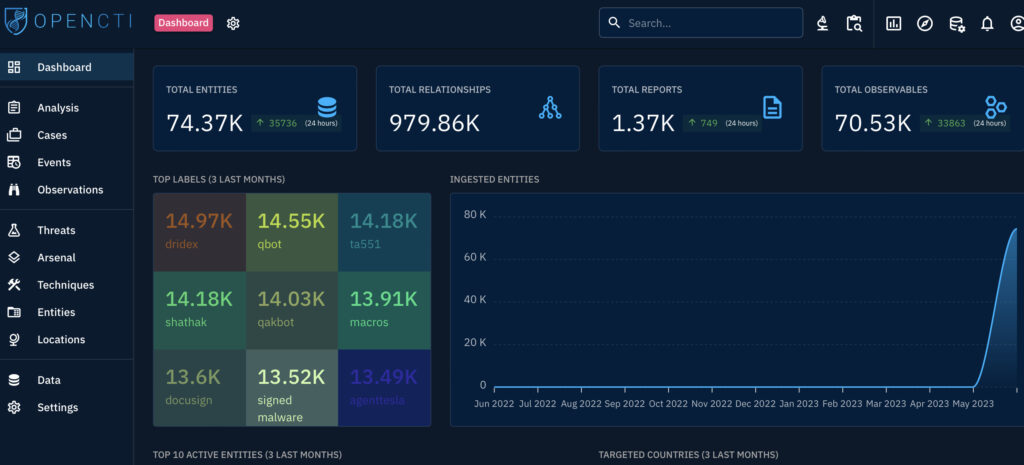1024x465 pixels.
Task: Go to Threats section in sidebar
Action: coord(56,230)
